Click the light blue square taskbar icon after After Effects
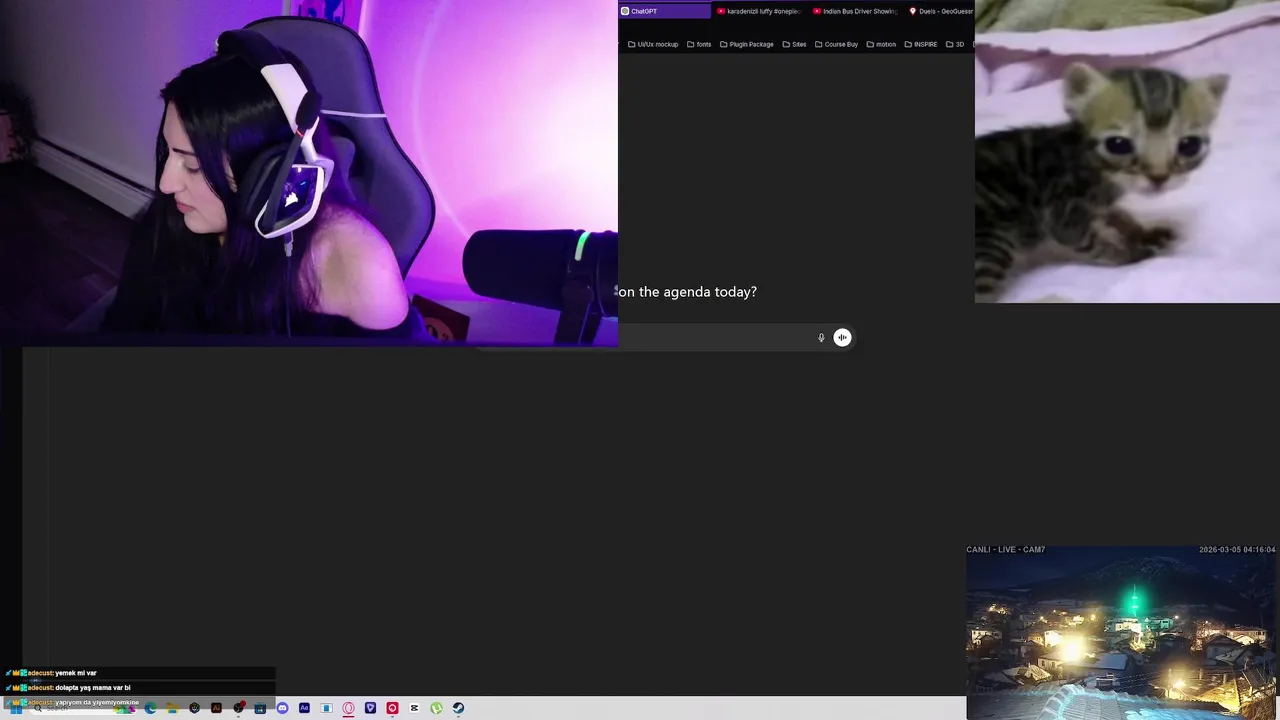 click(326, 708)
